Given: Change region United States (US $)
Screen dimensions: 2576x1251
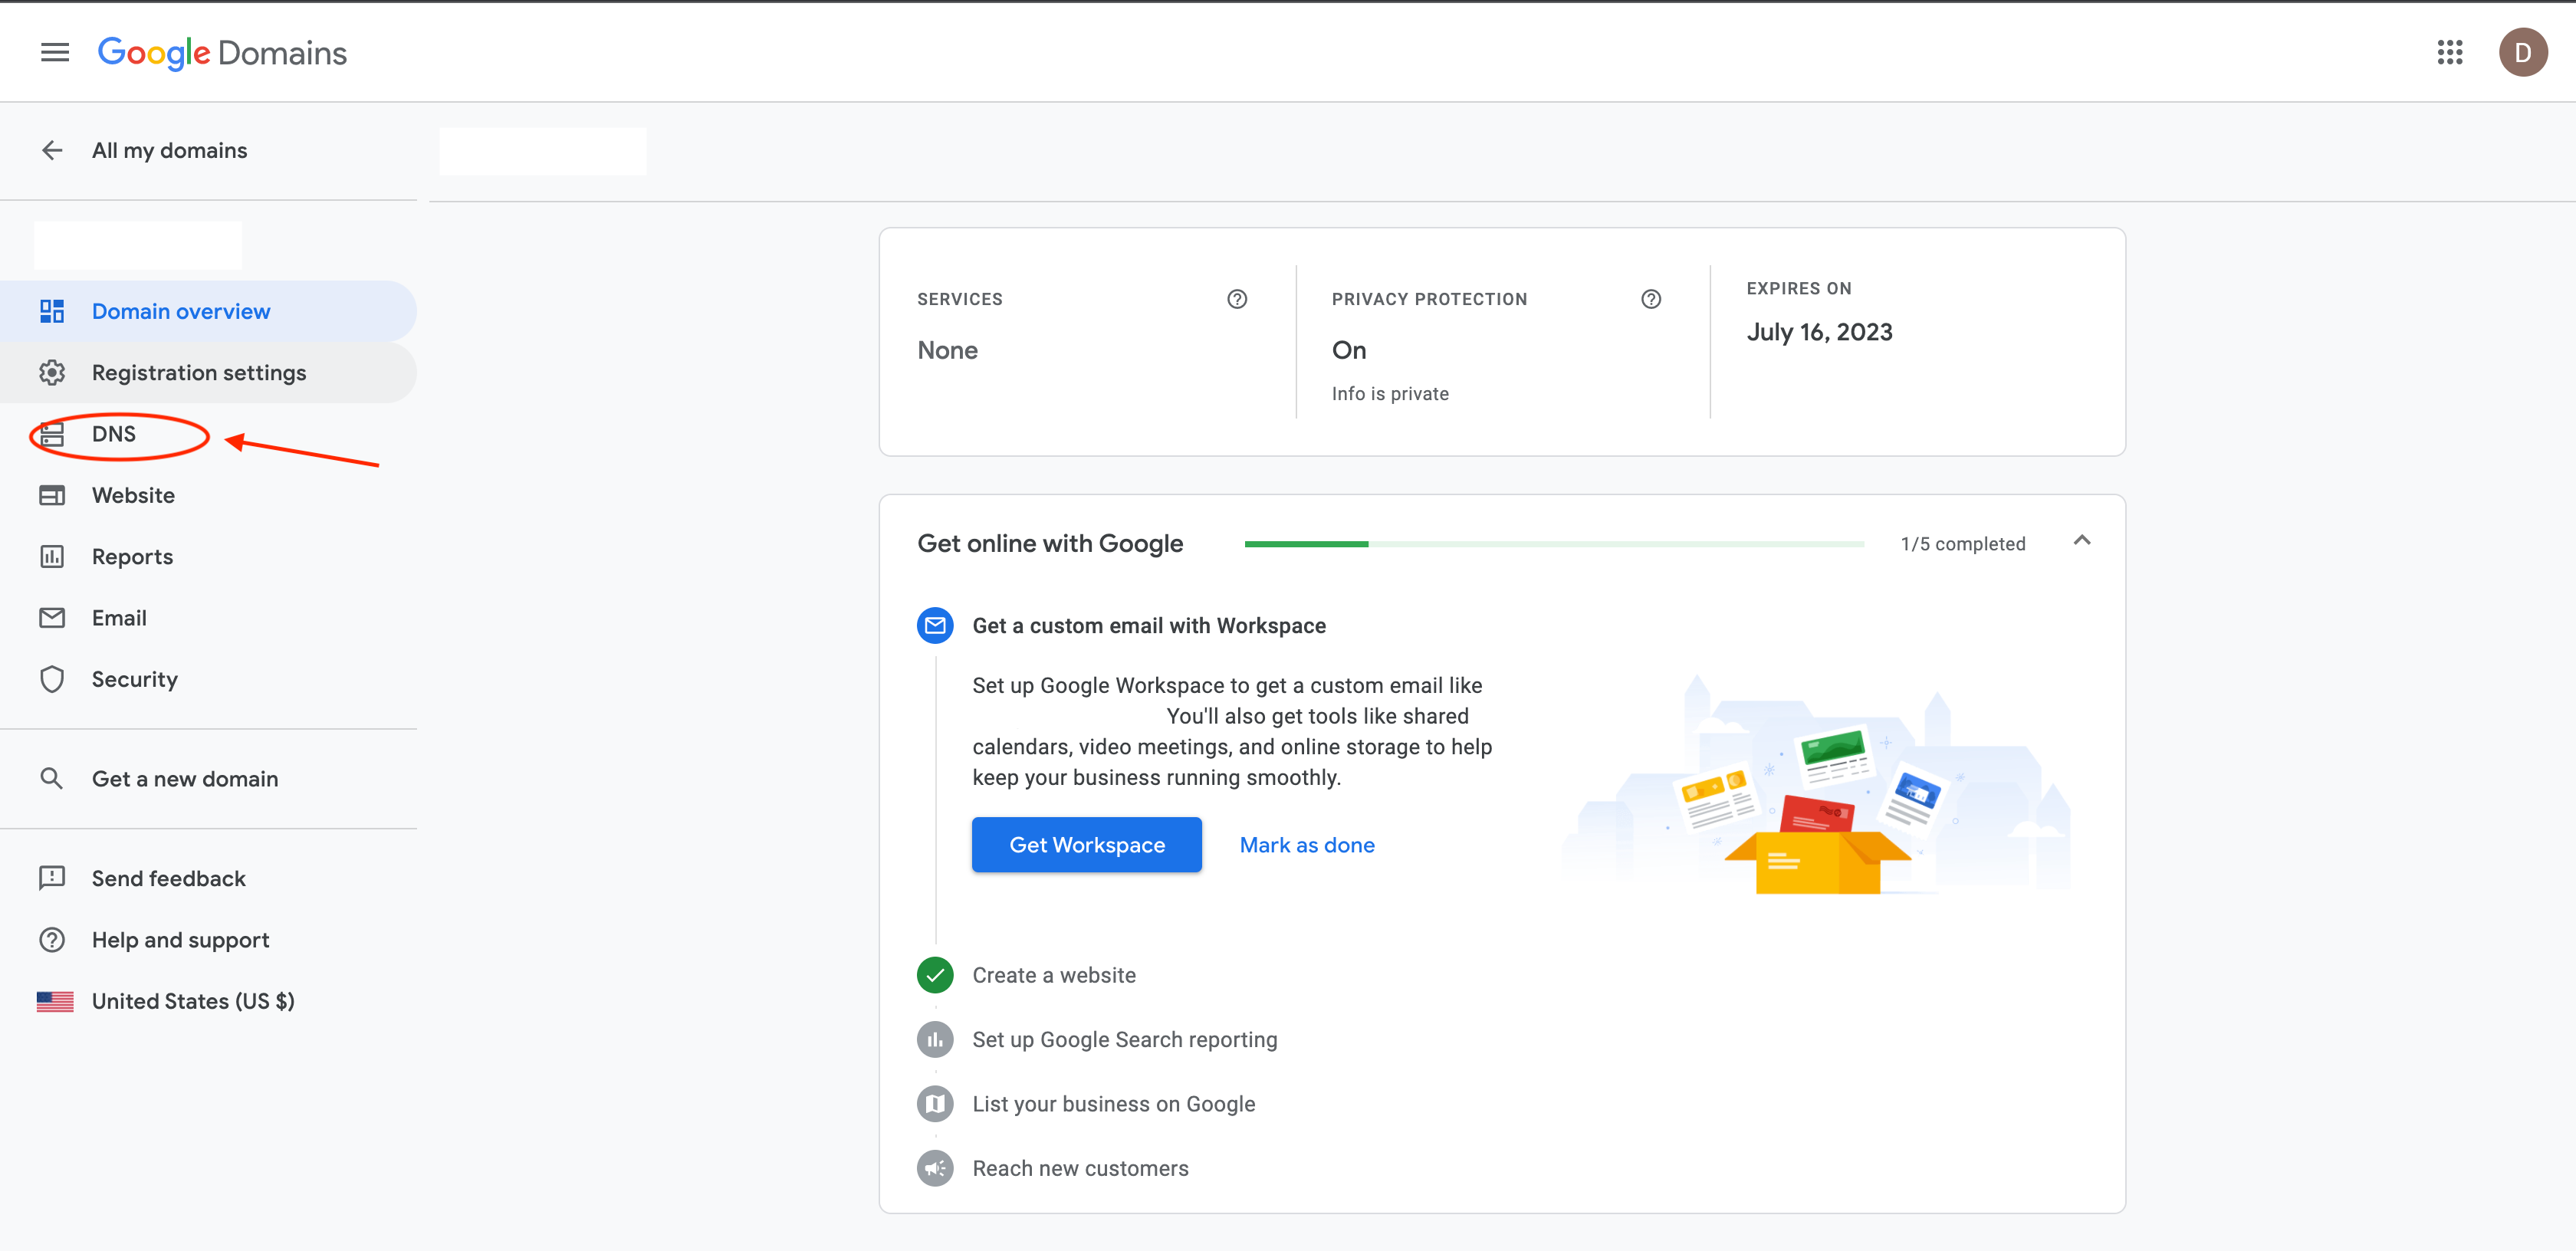Looking at the screenshot, I should (x=208, y=1001).
